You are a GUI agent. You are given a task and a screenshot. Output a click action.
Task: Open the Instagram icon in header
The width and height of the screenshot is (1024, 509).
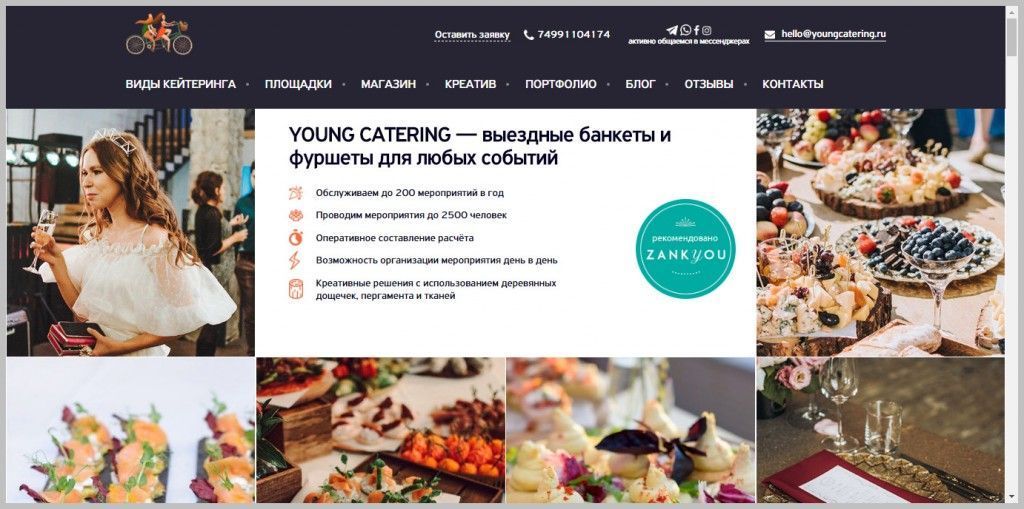pos(707,30)
